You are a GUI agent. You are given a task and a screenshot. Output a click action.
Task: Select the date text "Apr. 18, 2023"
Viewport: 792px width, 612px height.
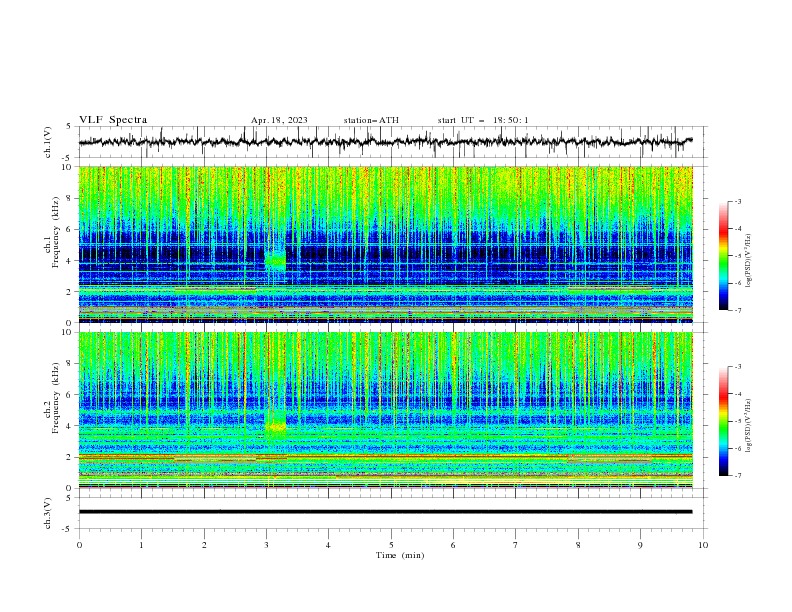coord(279,120)
